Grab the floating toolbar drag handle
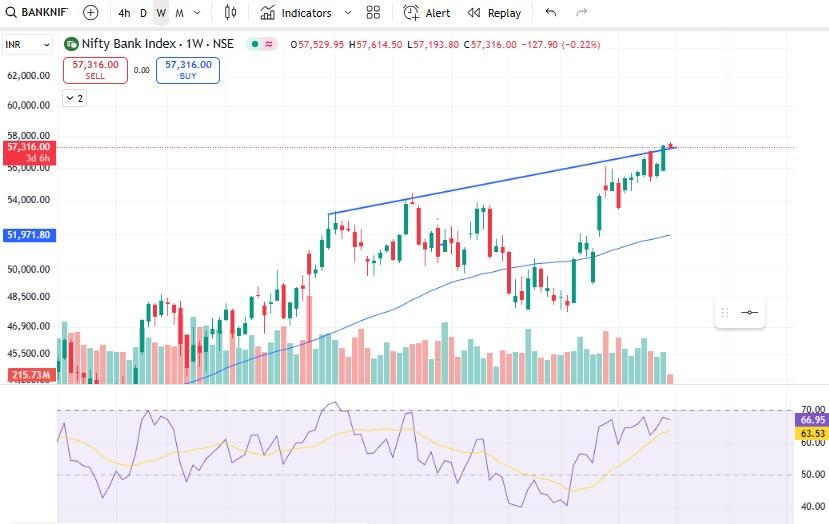The width and height of the screenshot is (829, 524). click(x=725, y=312)
